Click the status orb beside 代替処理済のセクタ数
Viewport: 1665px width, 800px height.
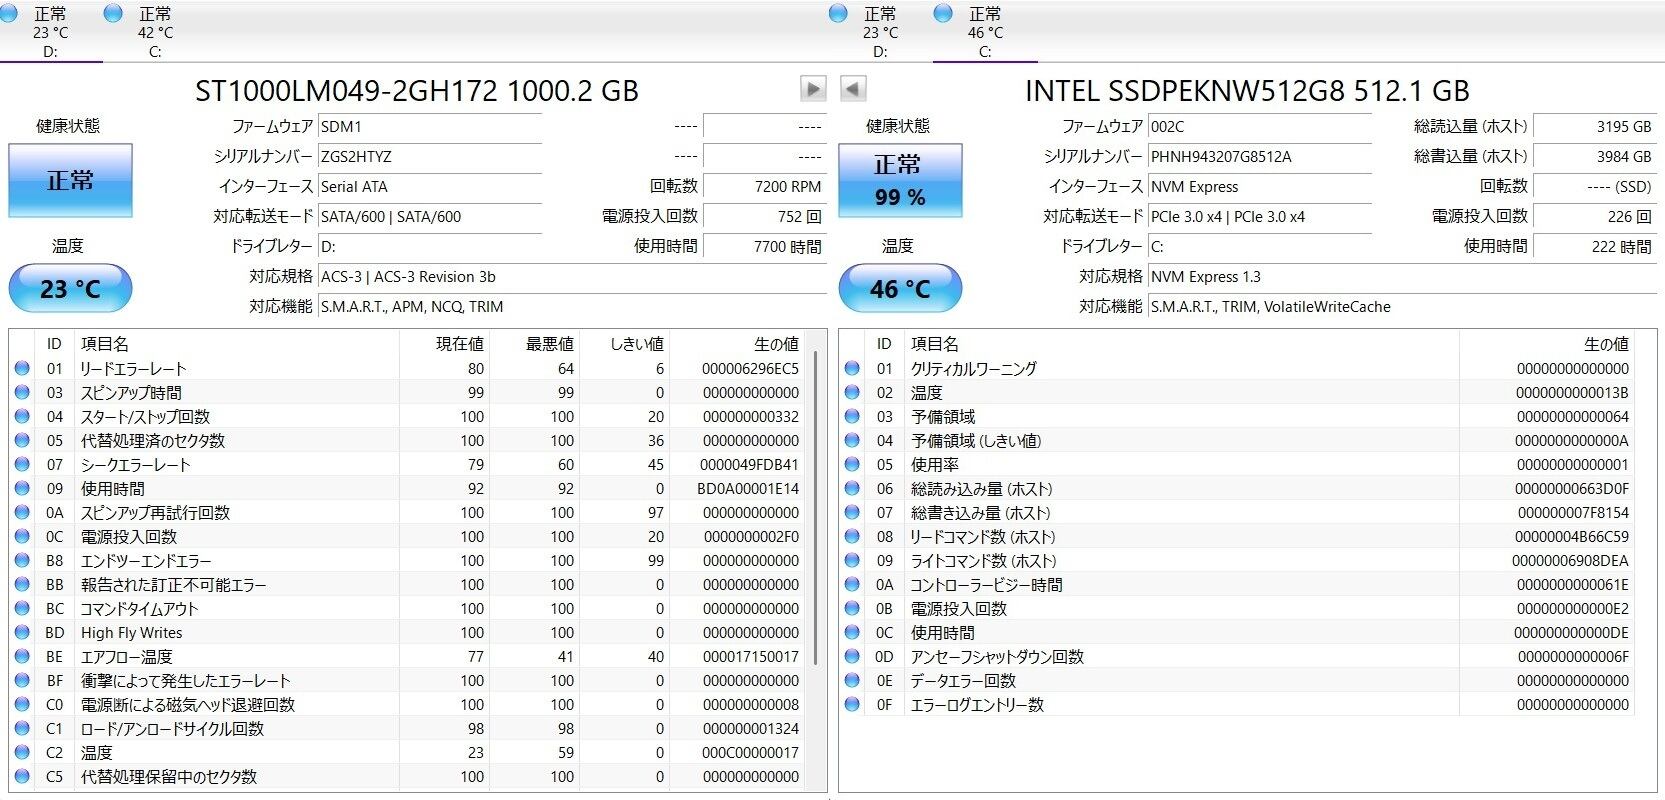pyautogui.click(x=22, y=440)
